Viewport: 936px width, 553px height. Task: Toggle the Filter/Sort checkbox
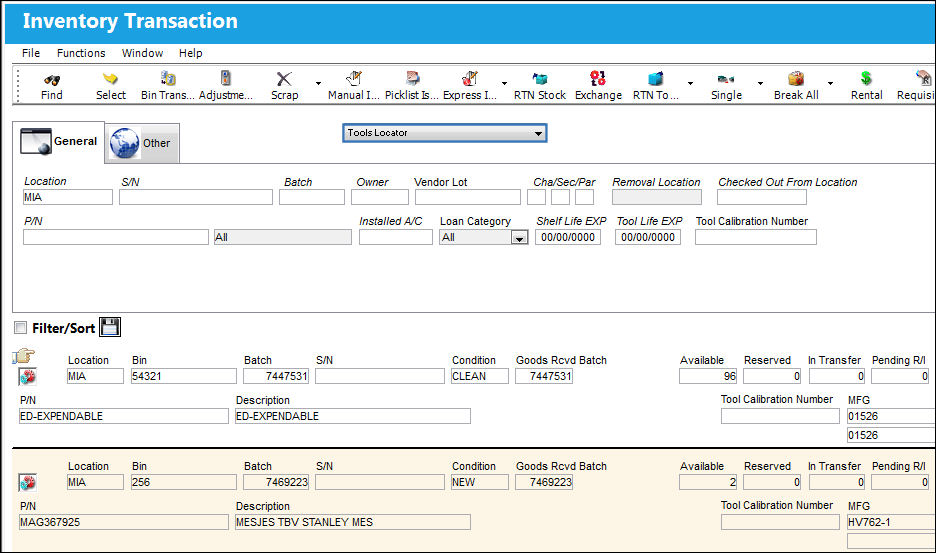pos(21,327)
